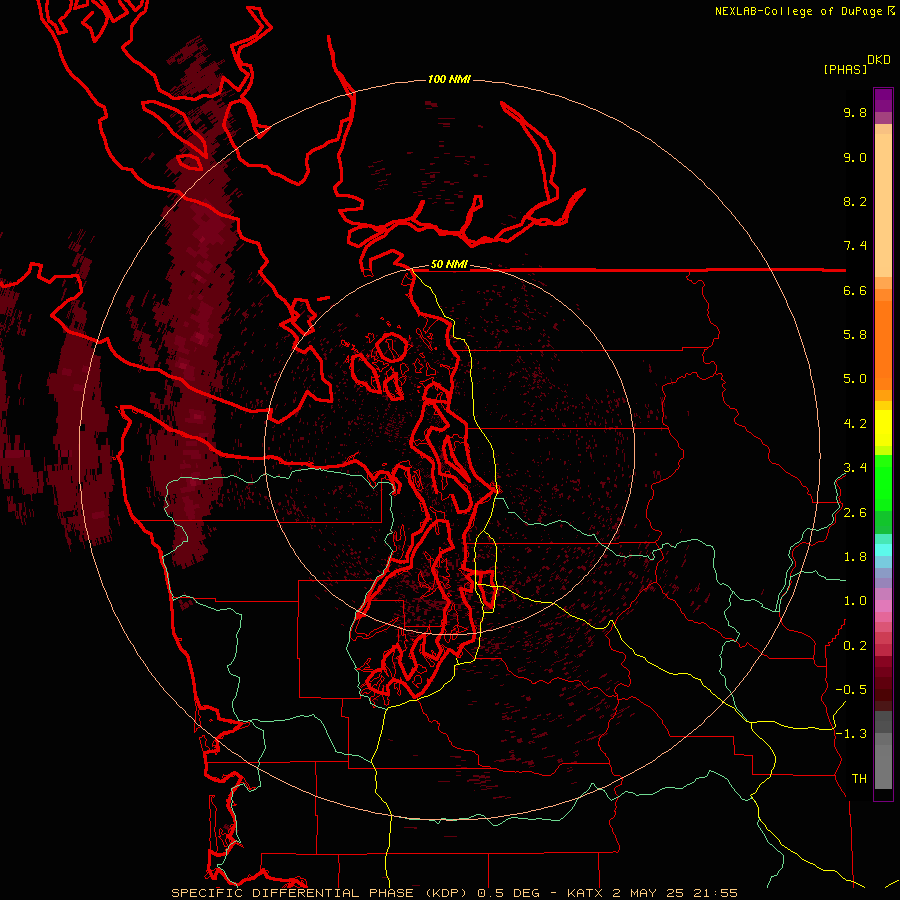Click the 8.2 scale value

click(855, 201)
